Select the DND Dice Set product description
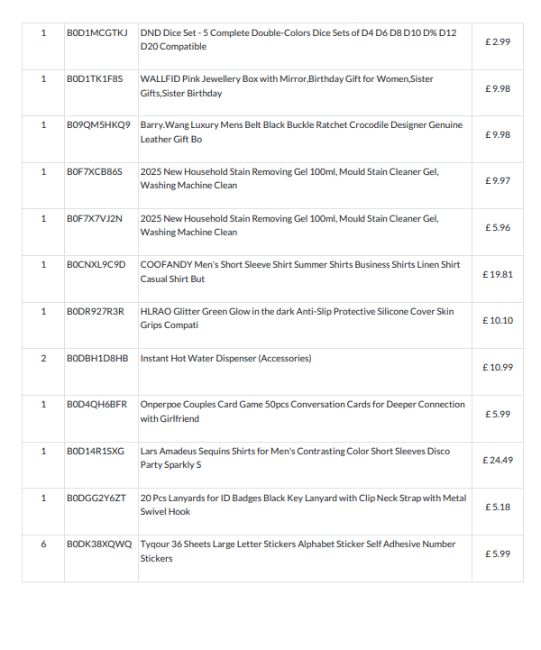This screenshot has width=541, height=650. point(298,39)
